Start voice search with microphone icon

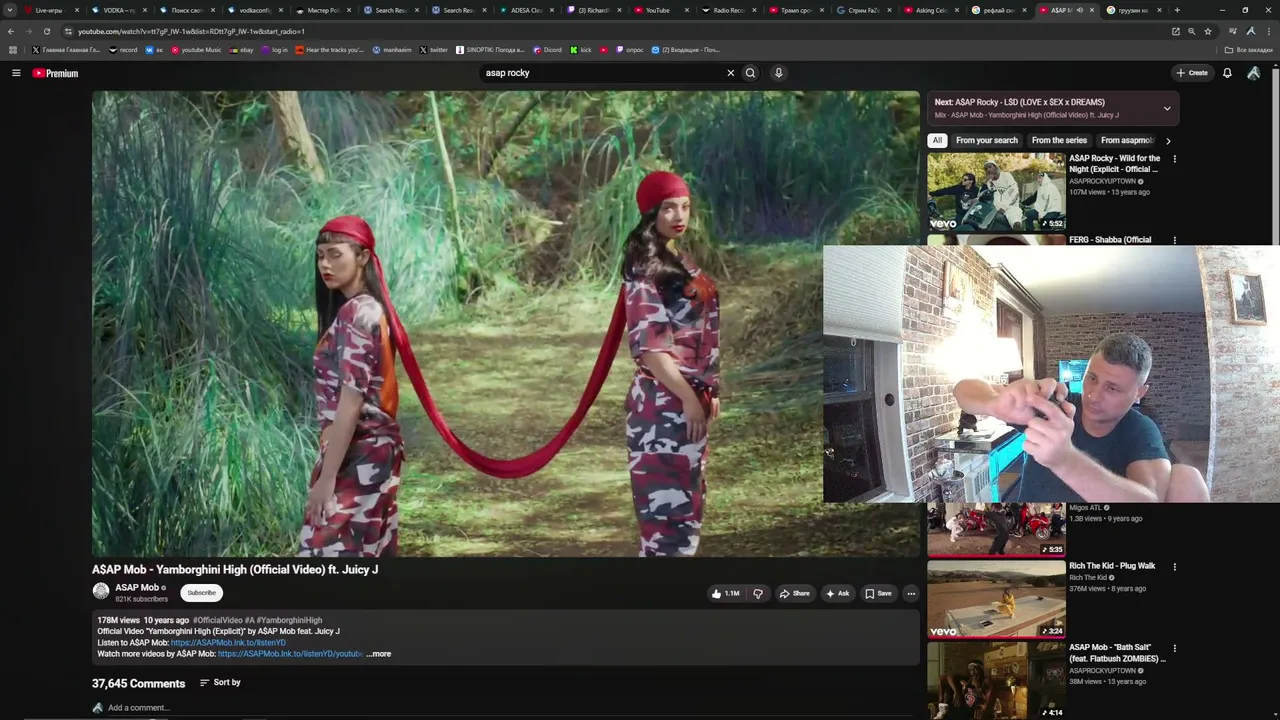778,73
